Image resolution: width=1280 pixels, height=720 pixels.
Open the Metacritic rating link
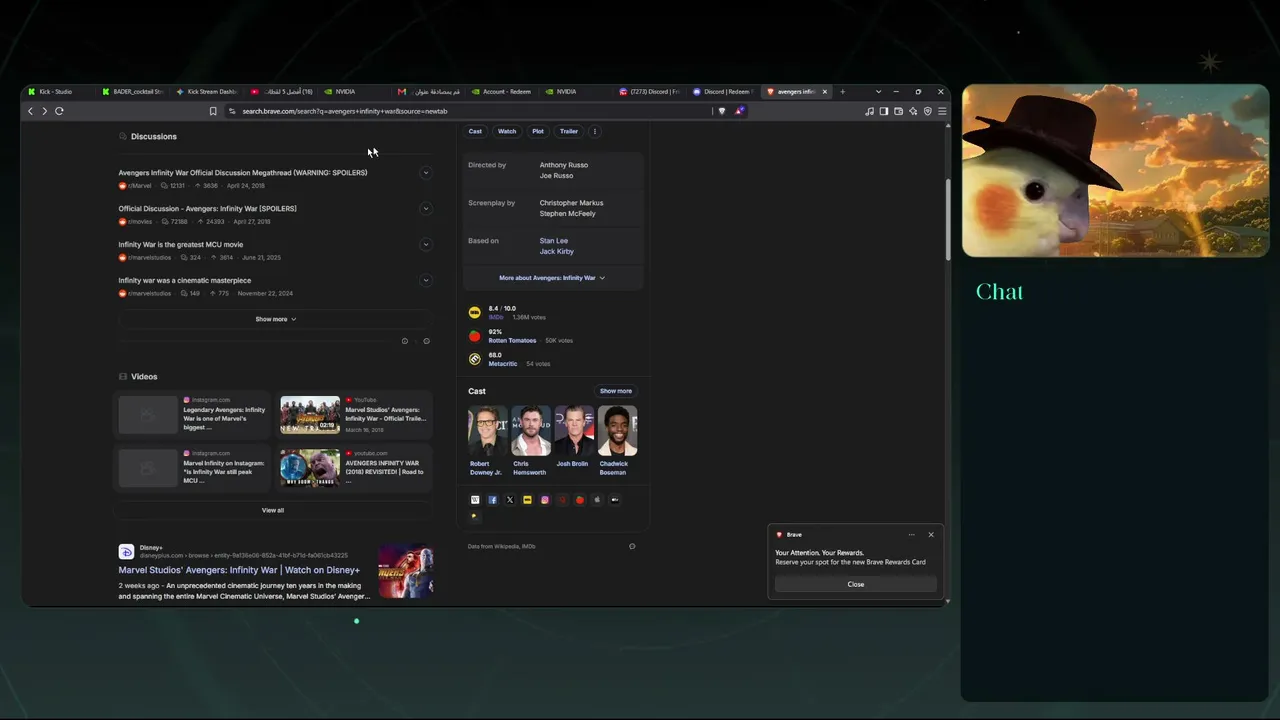pos(503,364)
